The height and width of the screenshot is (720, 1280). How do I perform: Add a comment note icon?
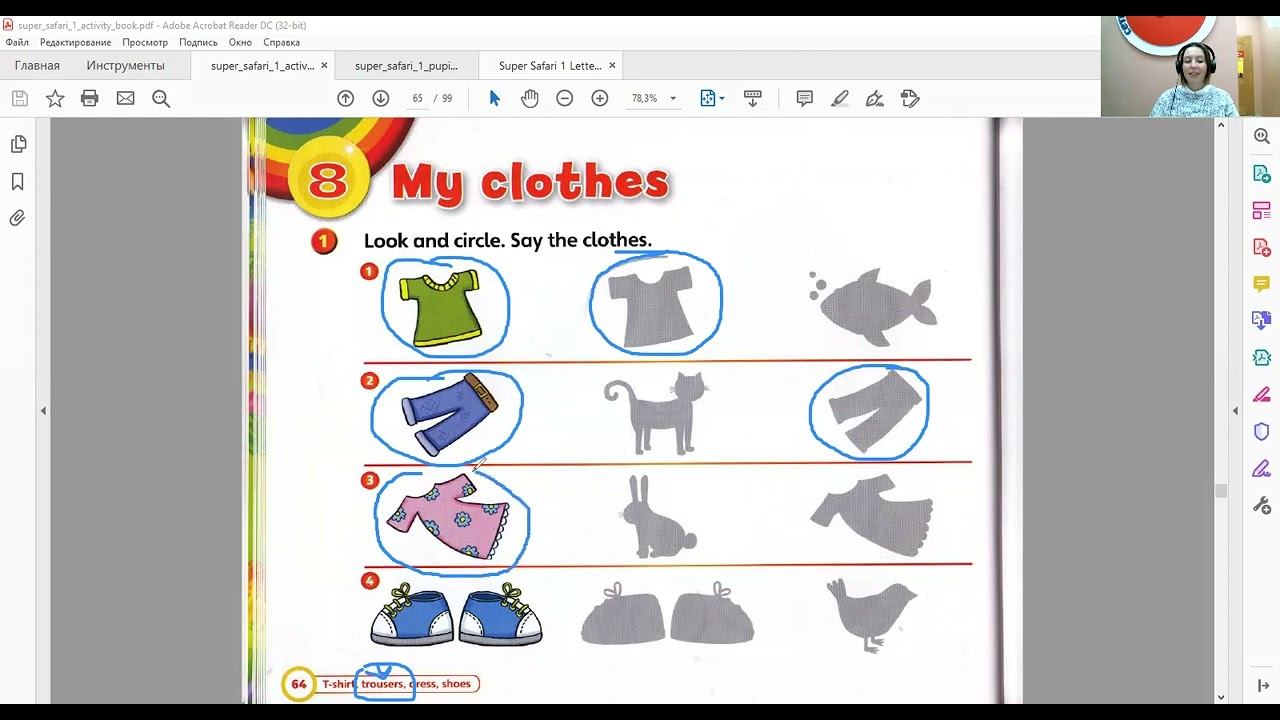(x=804, y=98)
